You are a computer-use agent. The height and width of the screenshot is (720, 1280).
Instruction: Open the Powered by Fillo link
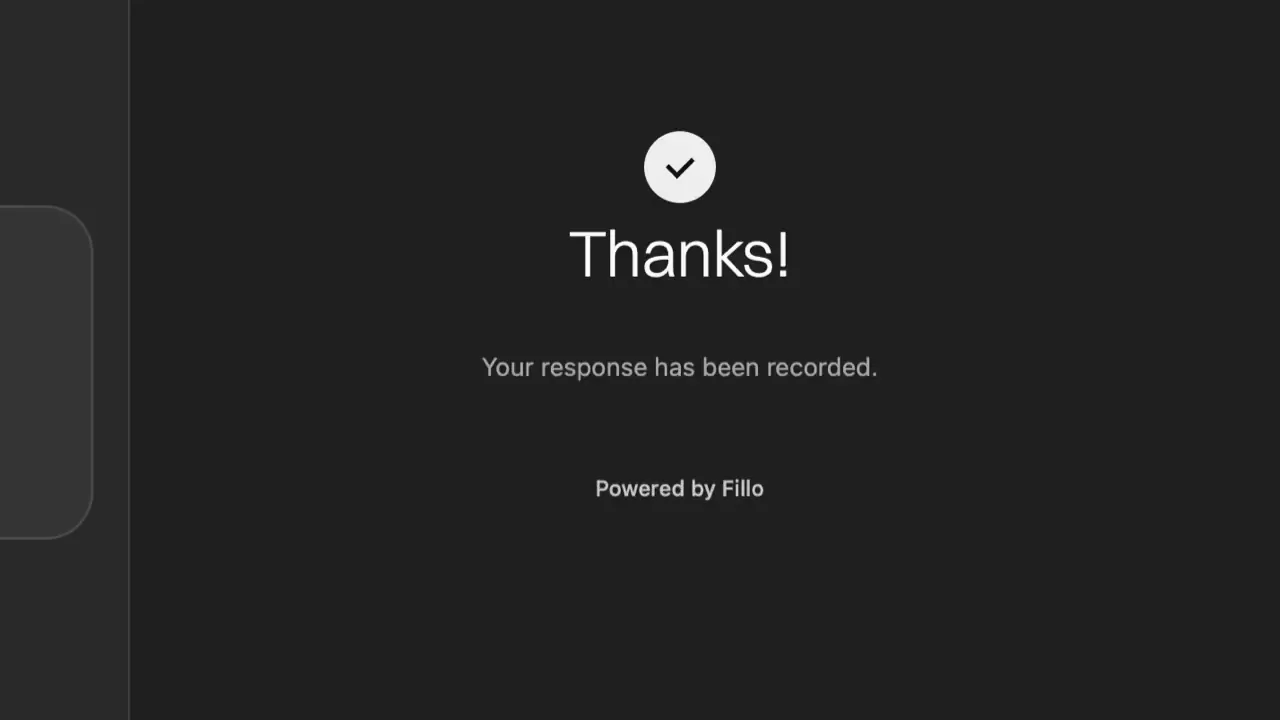click(679, 488)
